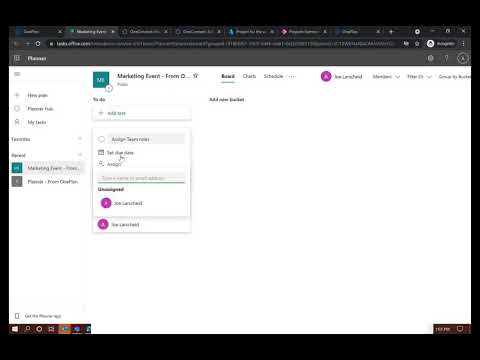The image size is (480, 360).
Task: Open the Filter (0) dropdown
Action: pyautogui.click(x=419, y=77)
